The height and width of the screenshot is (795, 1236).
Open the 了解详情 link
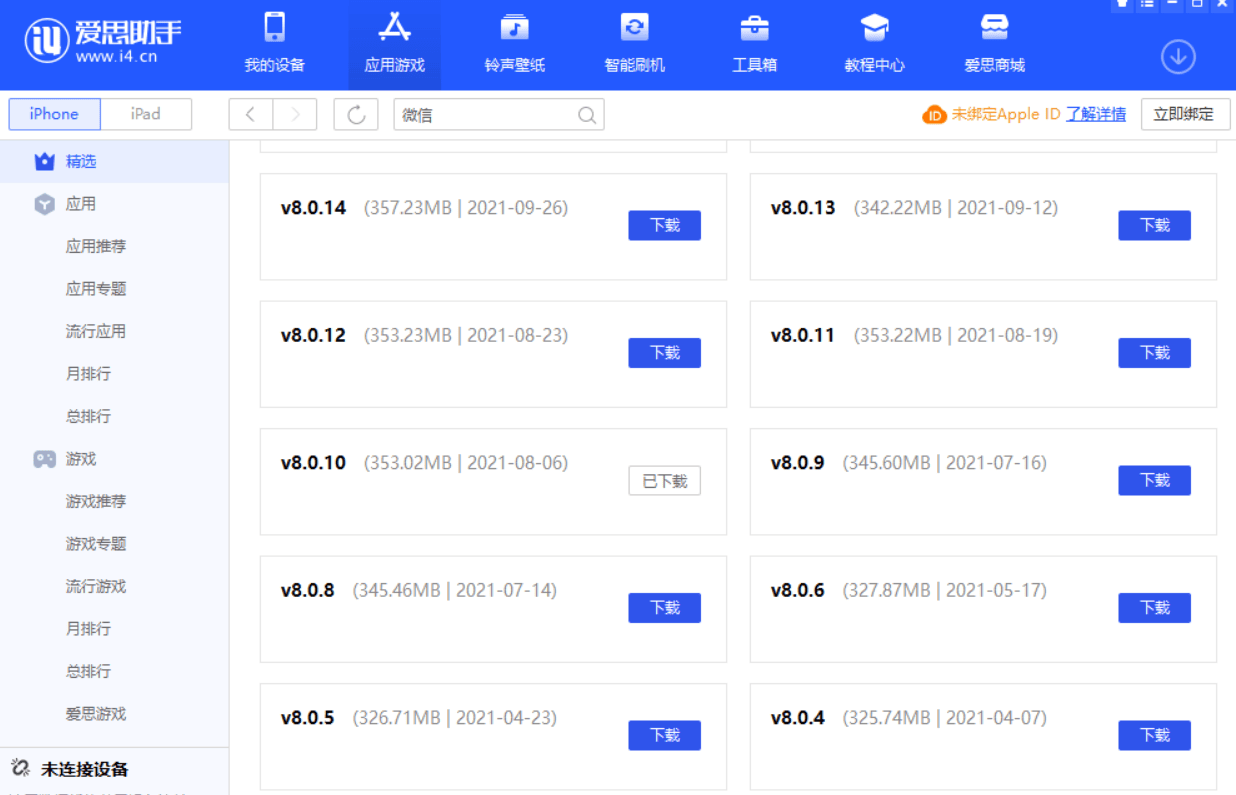point(1096,114)
